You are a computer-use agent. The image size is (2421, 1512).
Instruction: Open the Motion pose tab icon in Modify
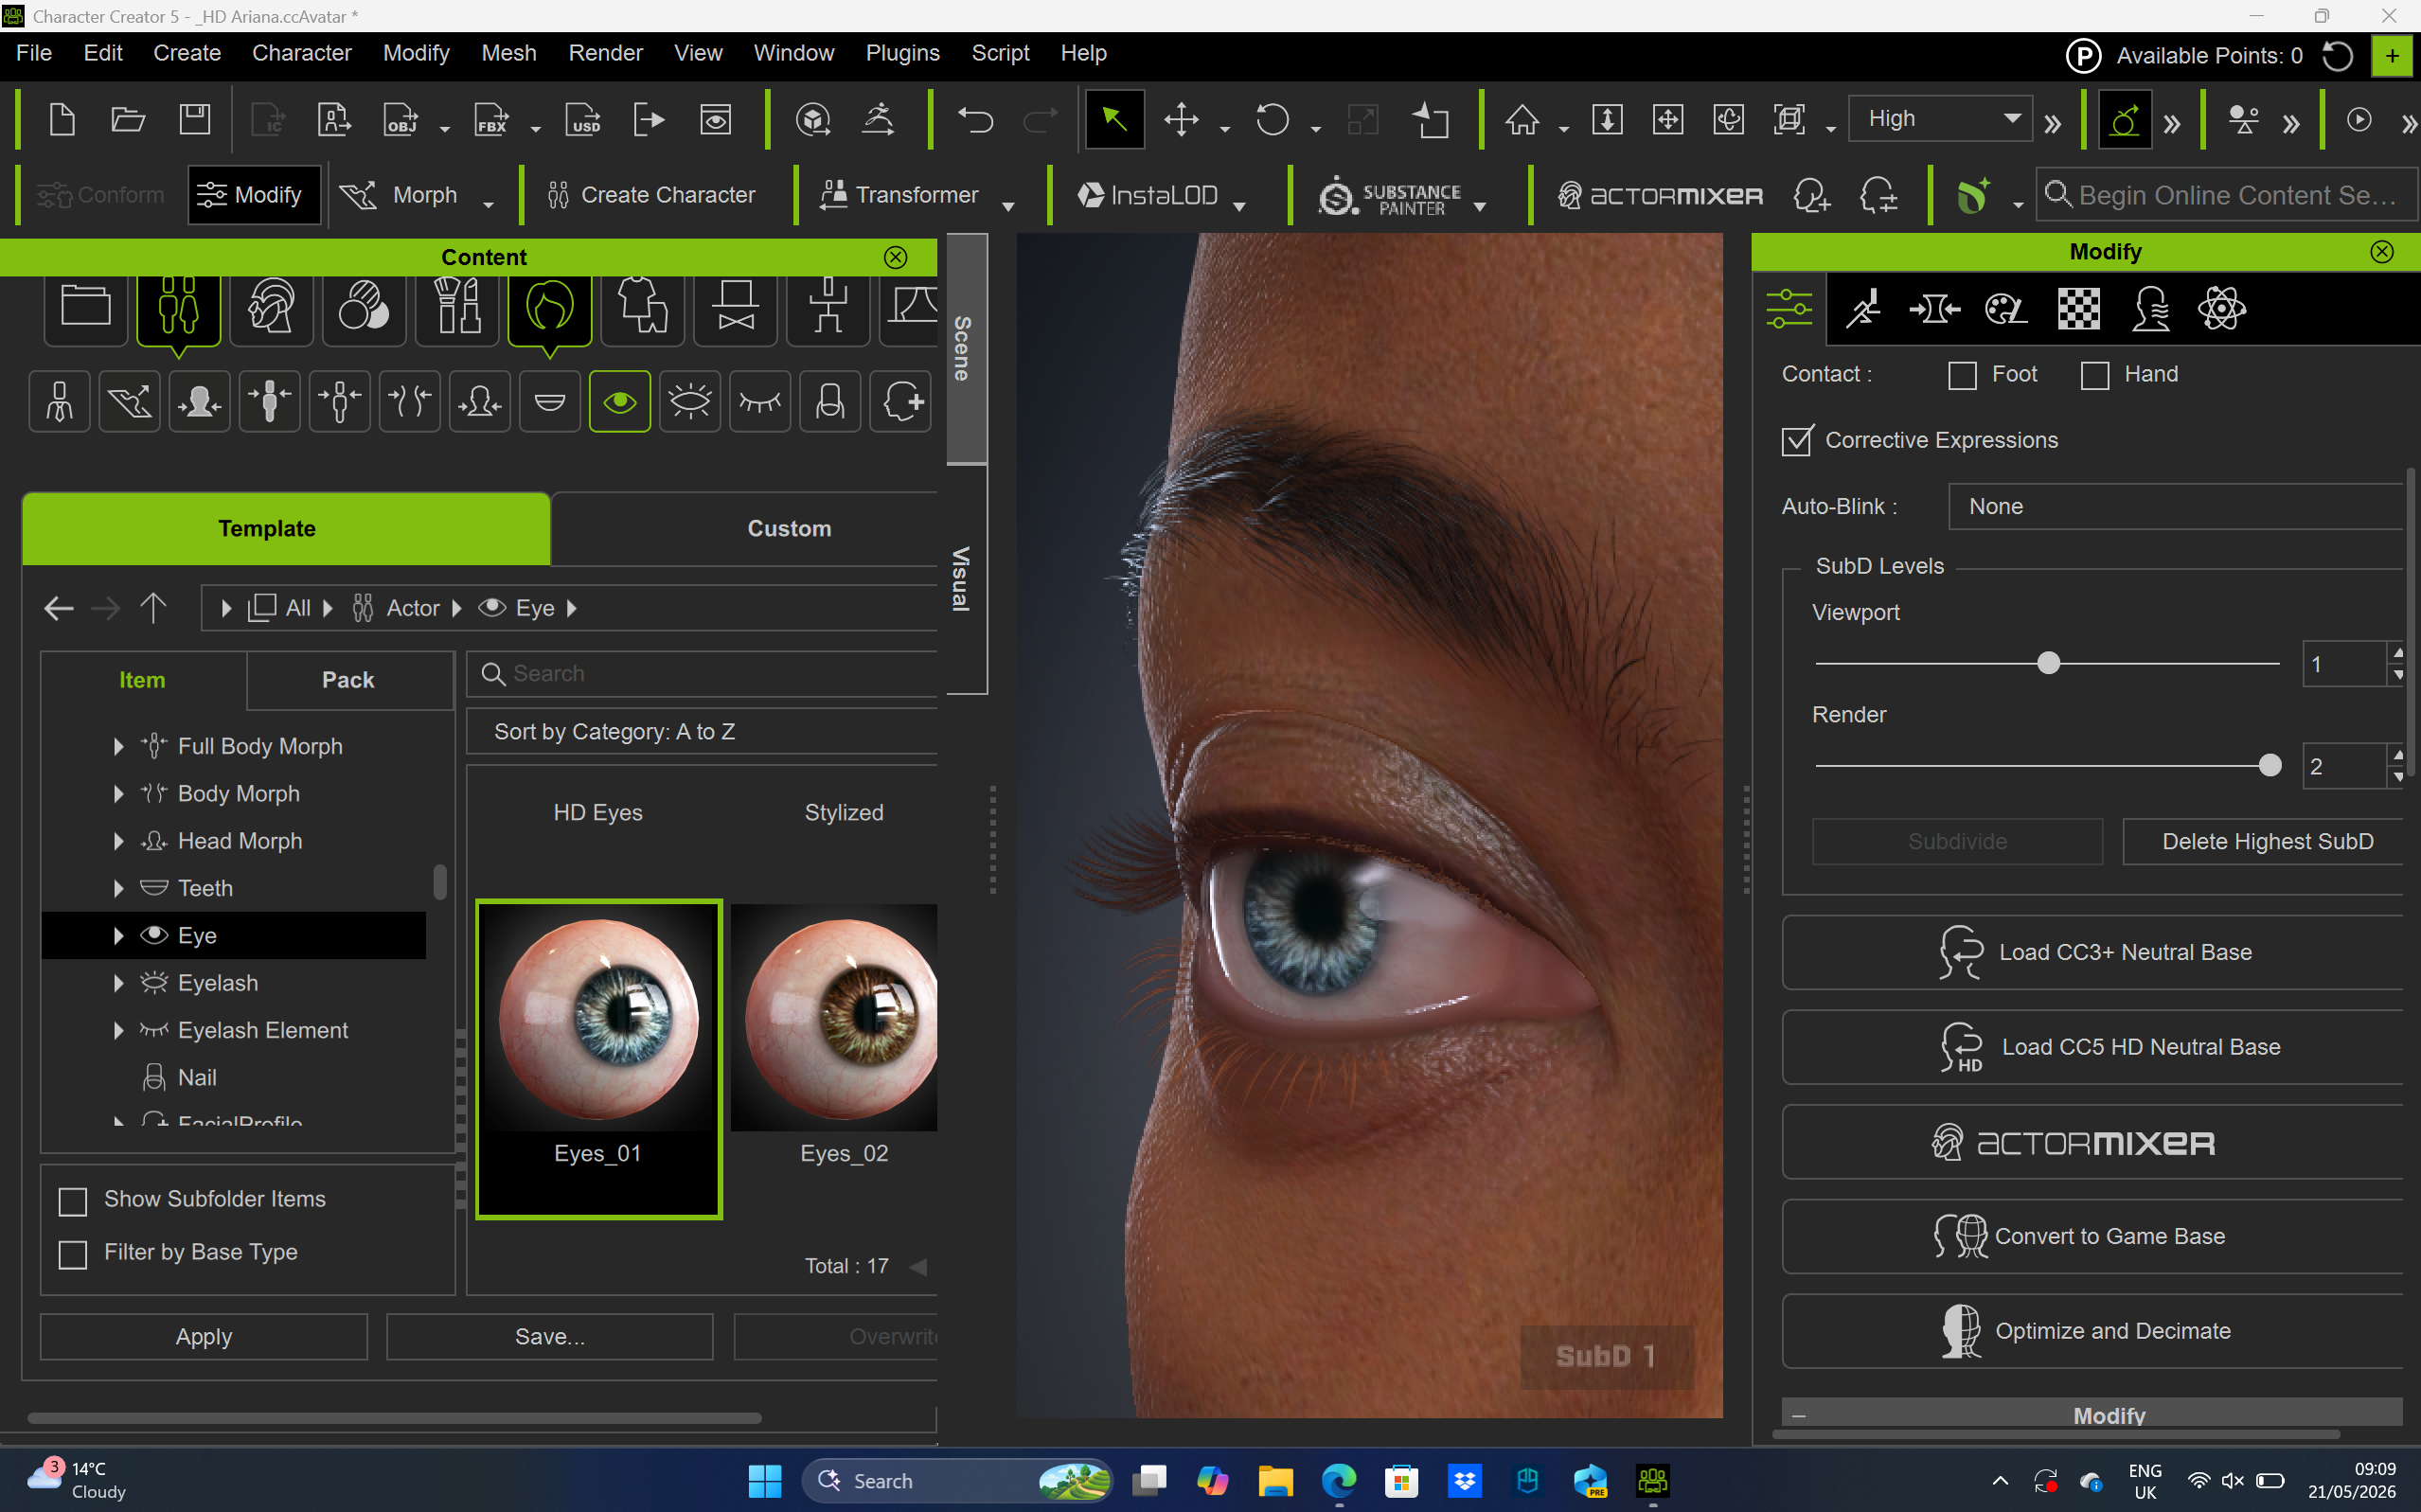point(1863,309)
